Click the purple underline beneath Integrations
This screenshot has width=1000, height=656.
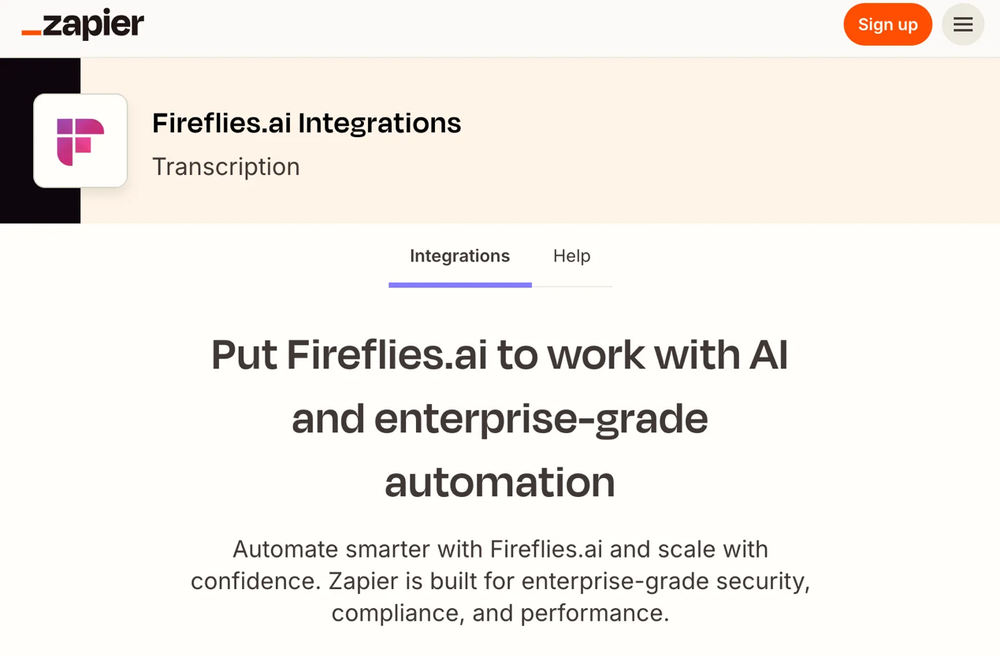(460, 285)
